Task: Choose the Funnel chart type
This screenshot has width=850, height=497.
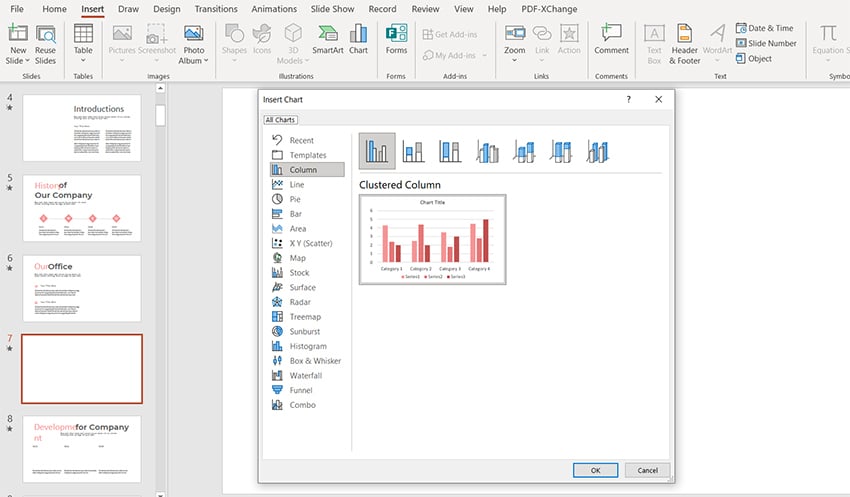Action: [301, 390]
